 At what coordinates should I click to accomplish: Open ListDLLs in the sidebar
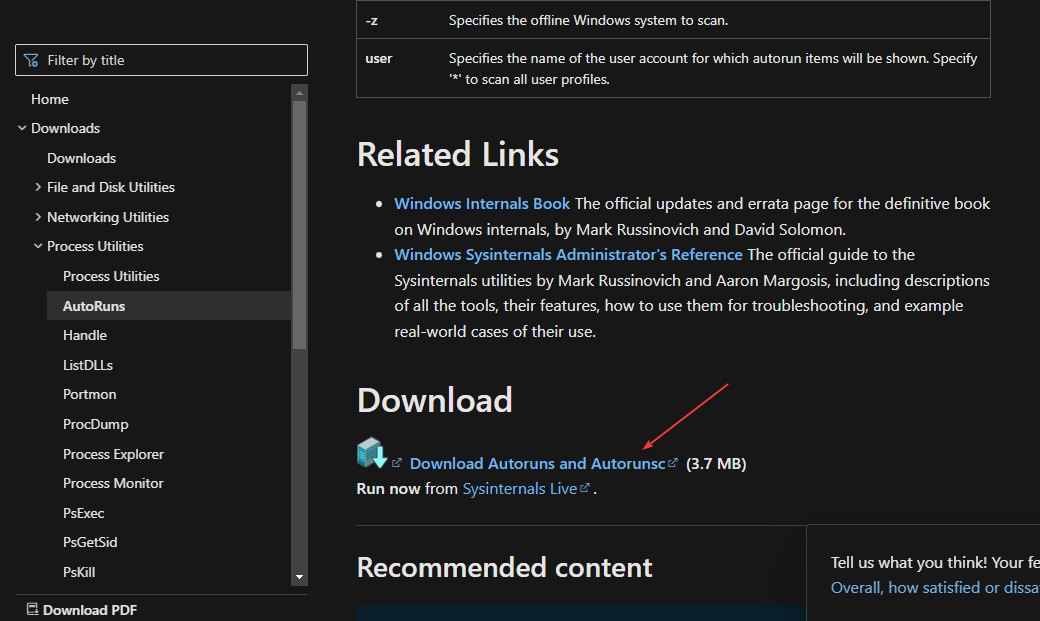click(x=88, y=365)
